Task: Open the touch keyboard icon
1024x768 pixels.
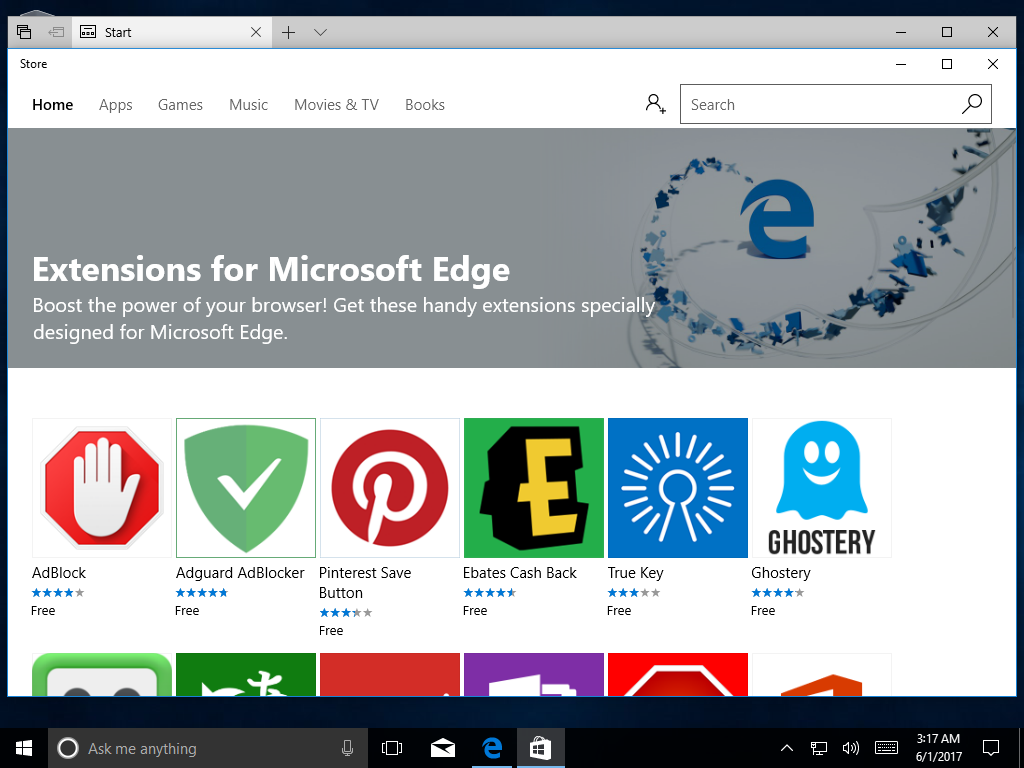Action: coord(886,748)
